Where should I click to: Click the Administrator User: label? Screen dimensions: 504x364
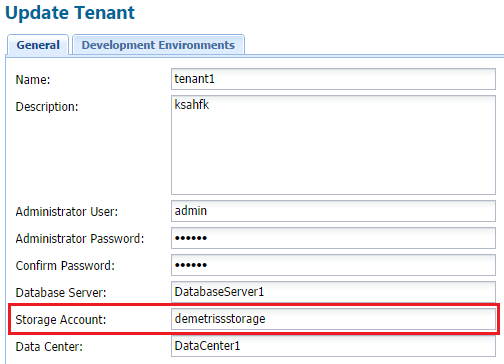(67, 212)
